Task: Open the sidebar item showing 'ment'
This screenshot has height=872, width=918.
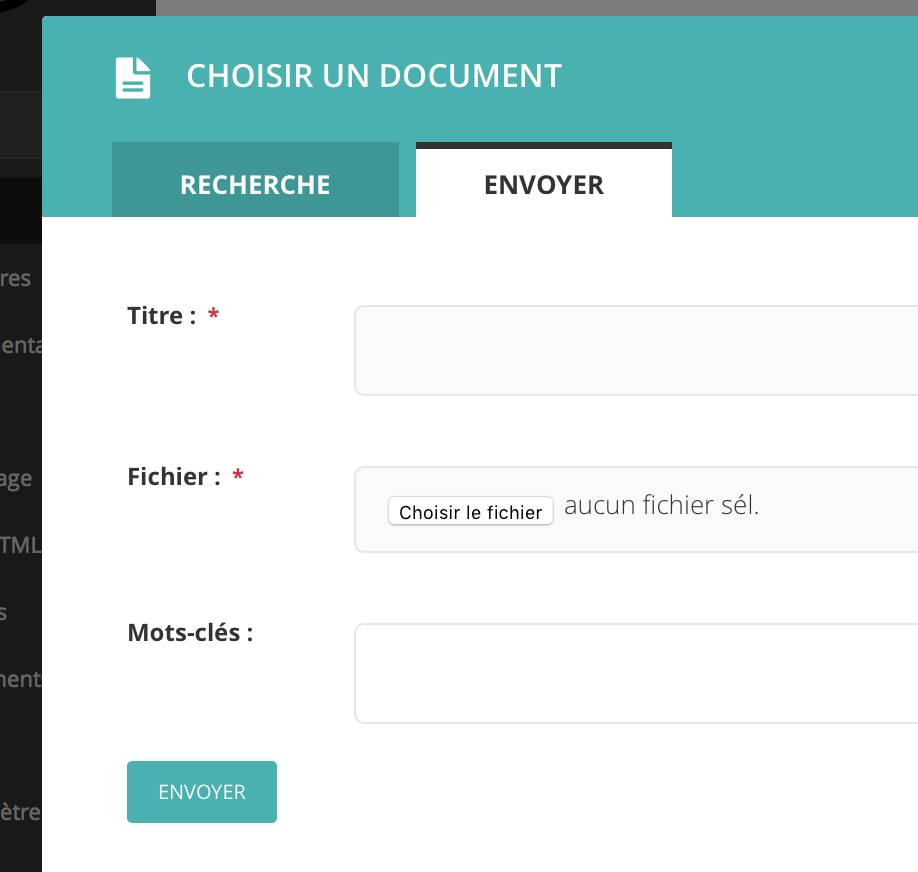Action: pyautogui.click(x=20, y=679)
